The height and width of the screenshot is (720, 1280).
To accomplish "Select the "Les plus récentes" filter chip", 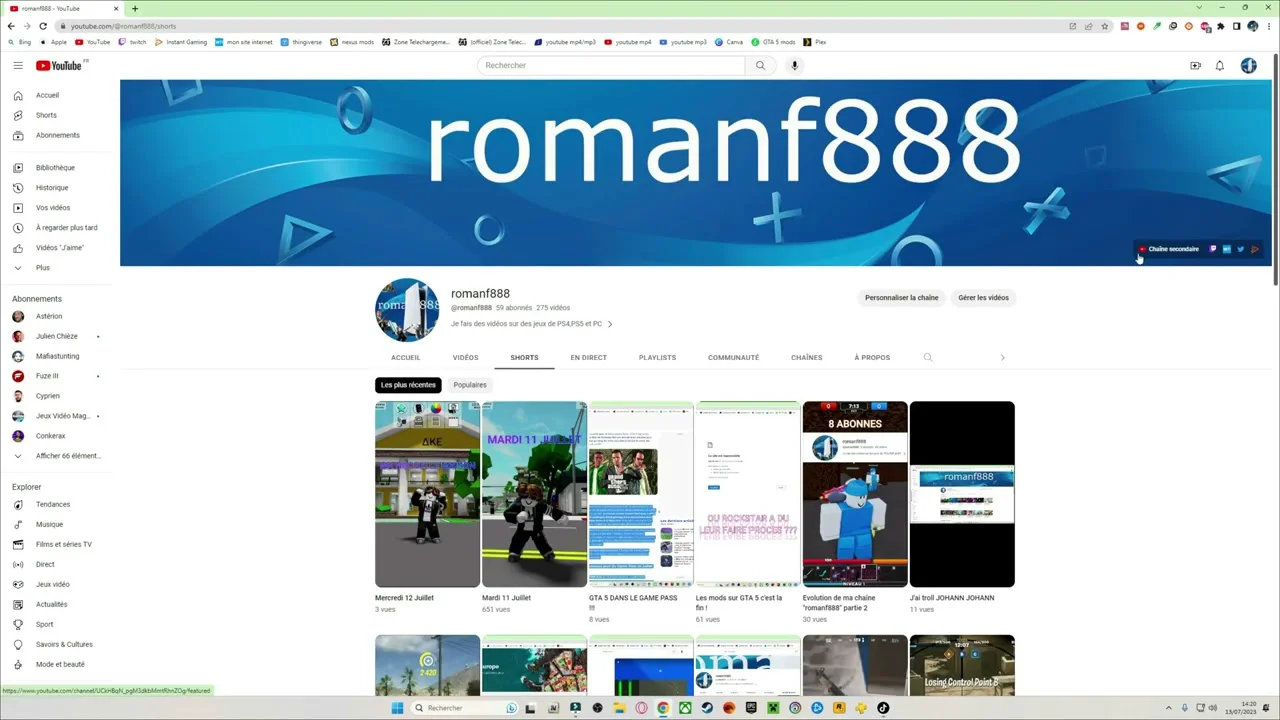I will [408, 385].
